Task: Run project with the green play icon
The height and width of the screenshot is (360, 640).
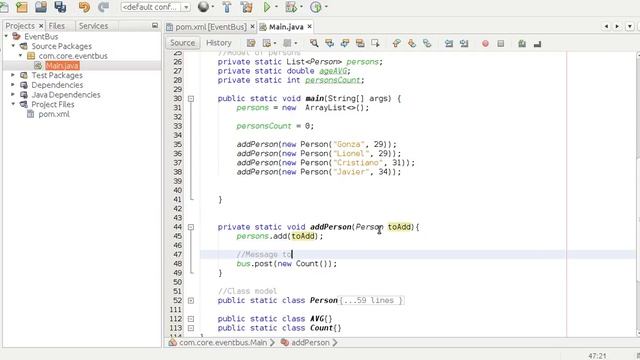Action: (267, 7)
